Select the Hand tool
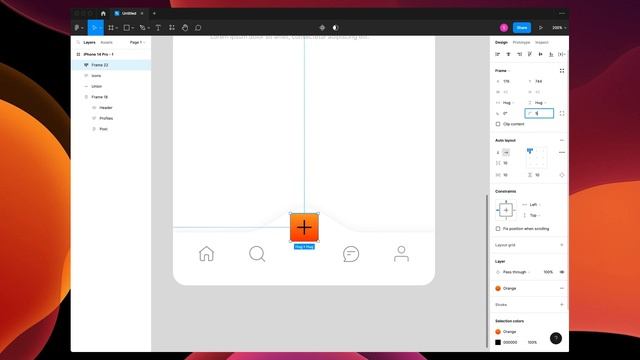Screen dimensions: 640x360 pos(185,28)
